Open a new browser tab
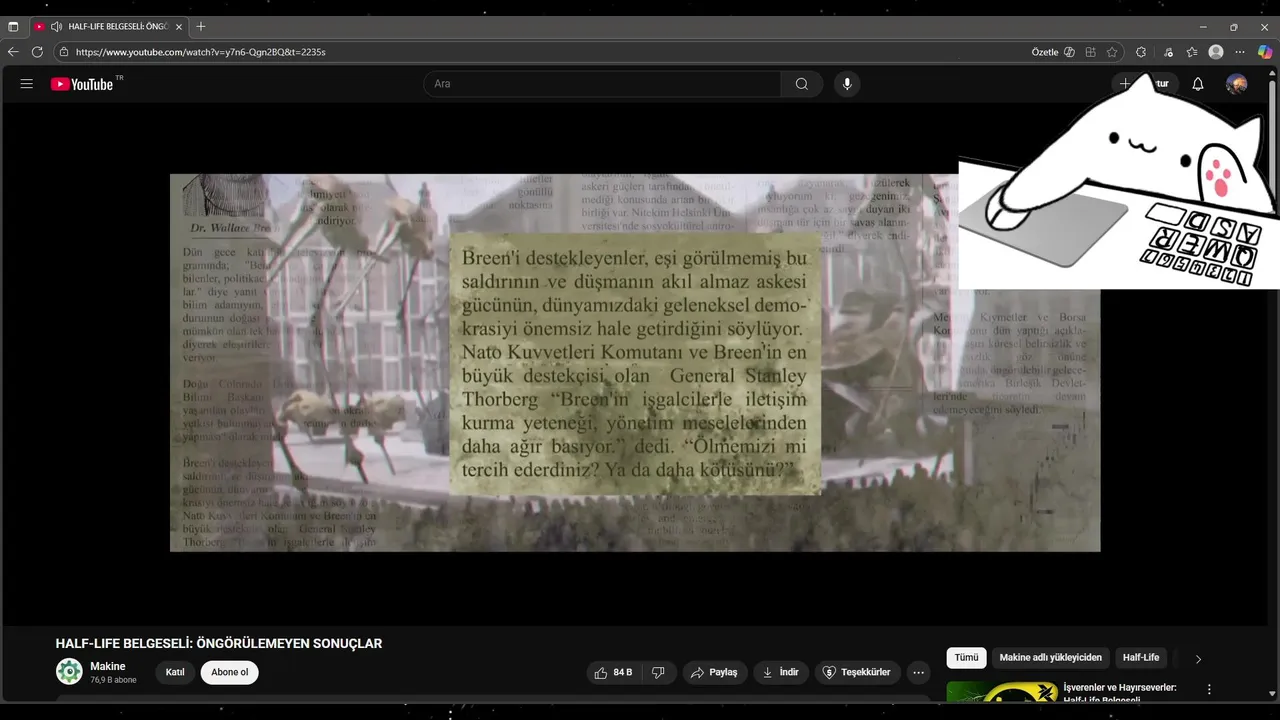This screenshot has height=720, width=1280. (x=201, y=27)
